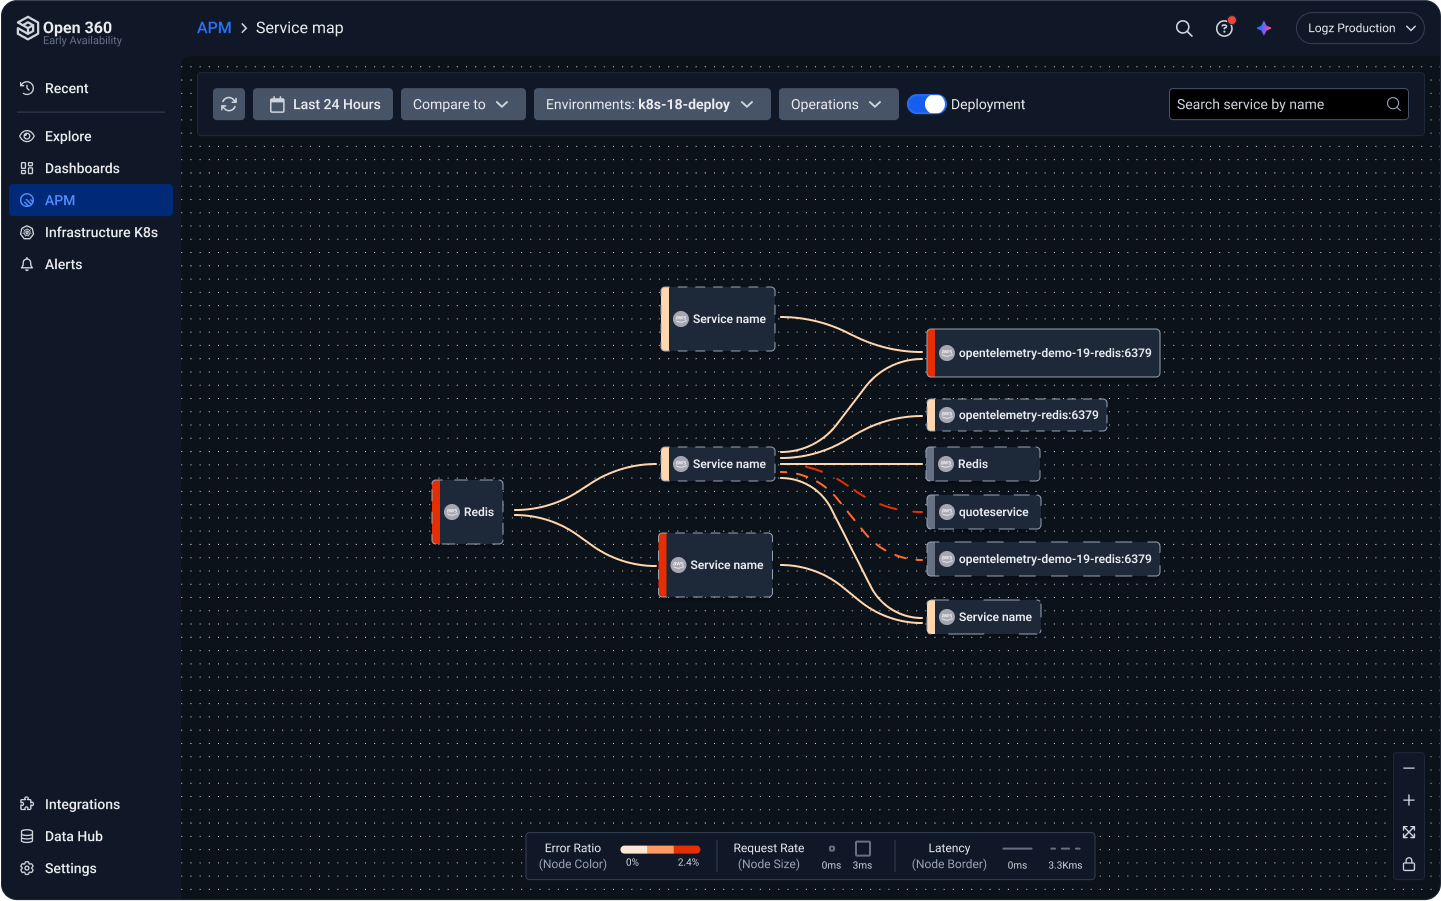Open the Logz Production account dropdown
Screen dimensions: 1441x901
click(1360, 28)
